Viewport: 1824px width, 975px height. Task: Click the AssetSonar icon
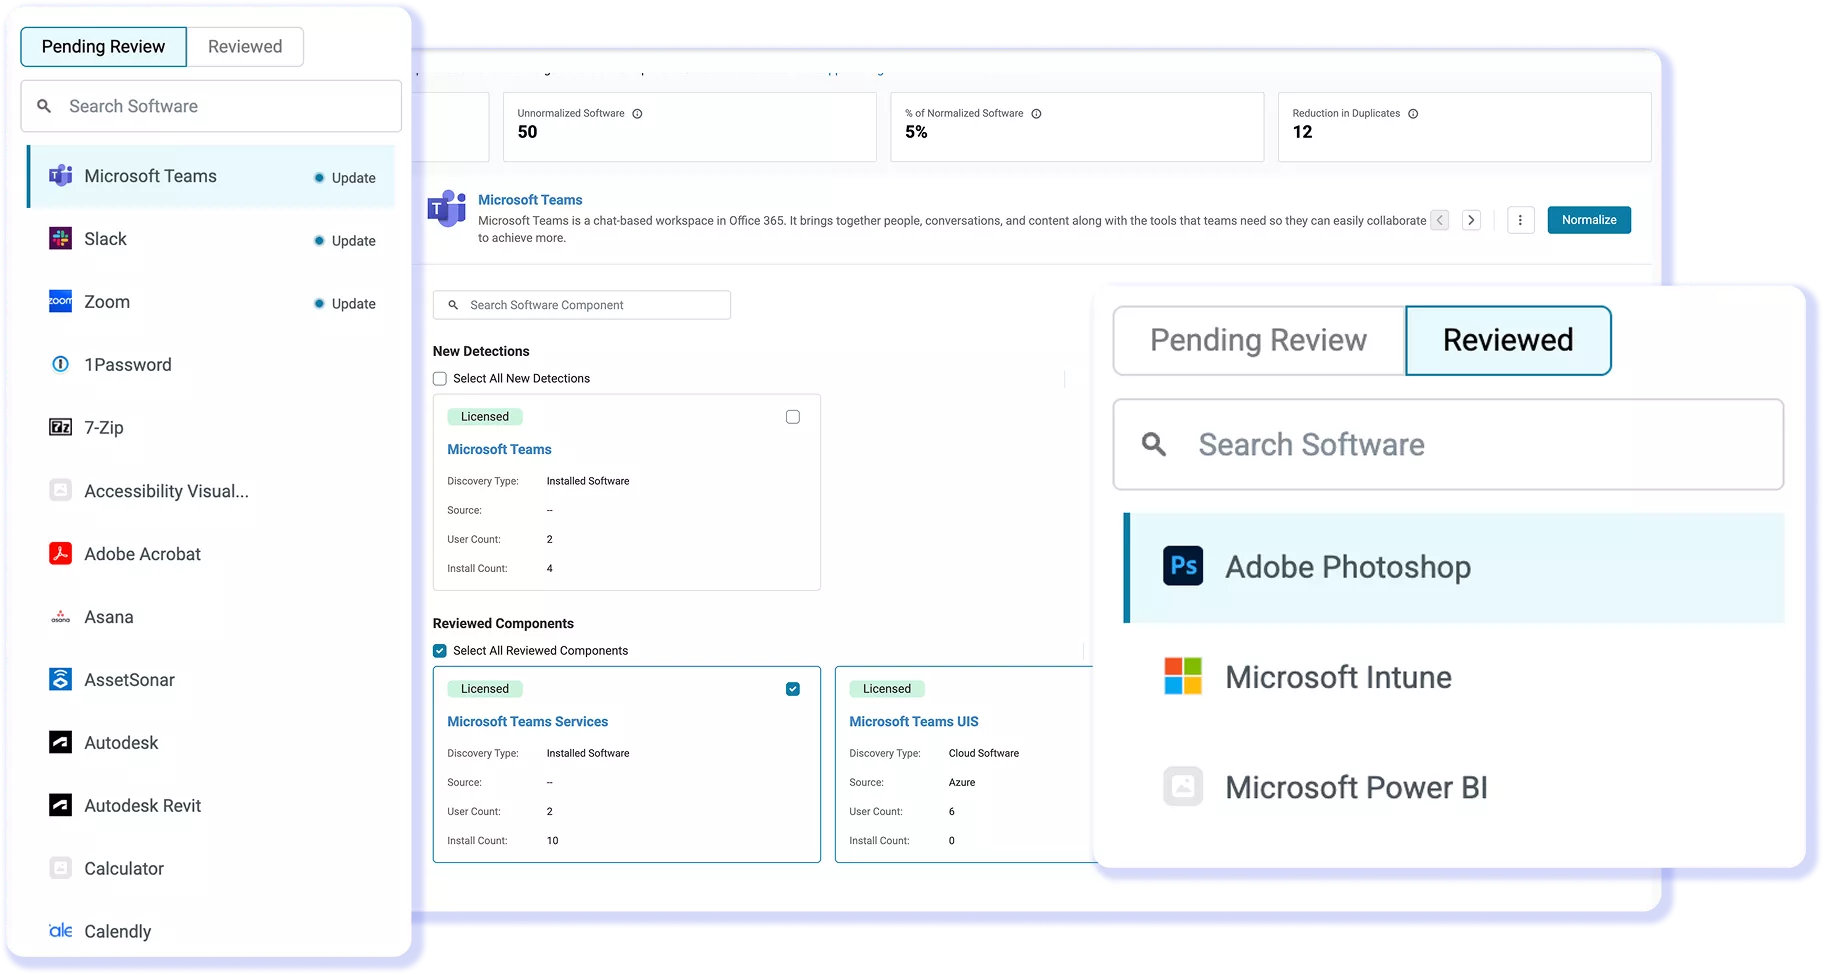coord(60,680)
